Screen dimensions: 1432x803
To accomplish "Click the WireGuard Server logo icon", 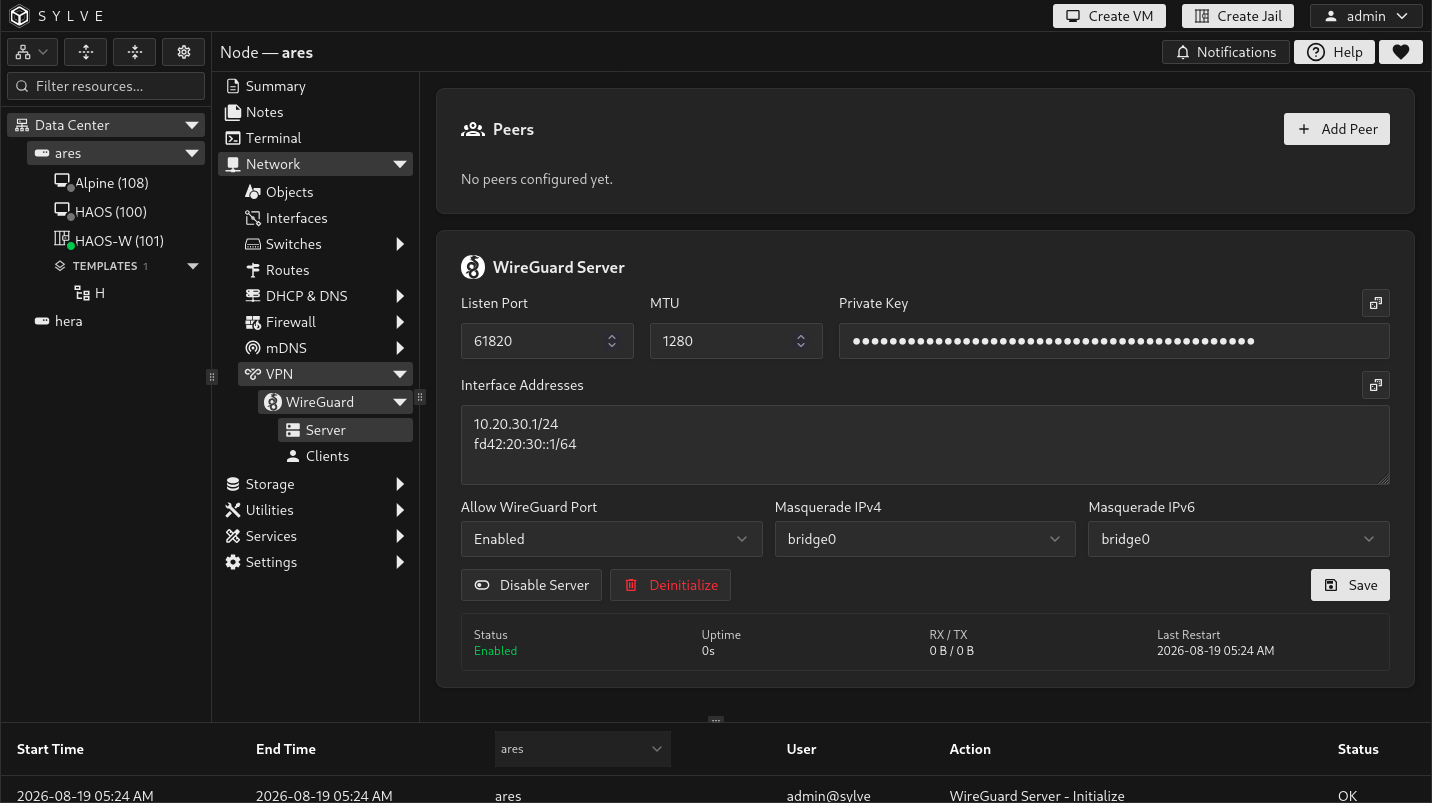I will click(472, 267).
